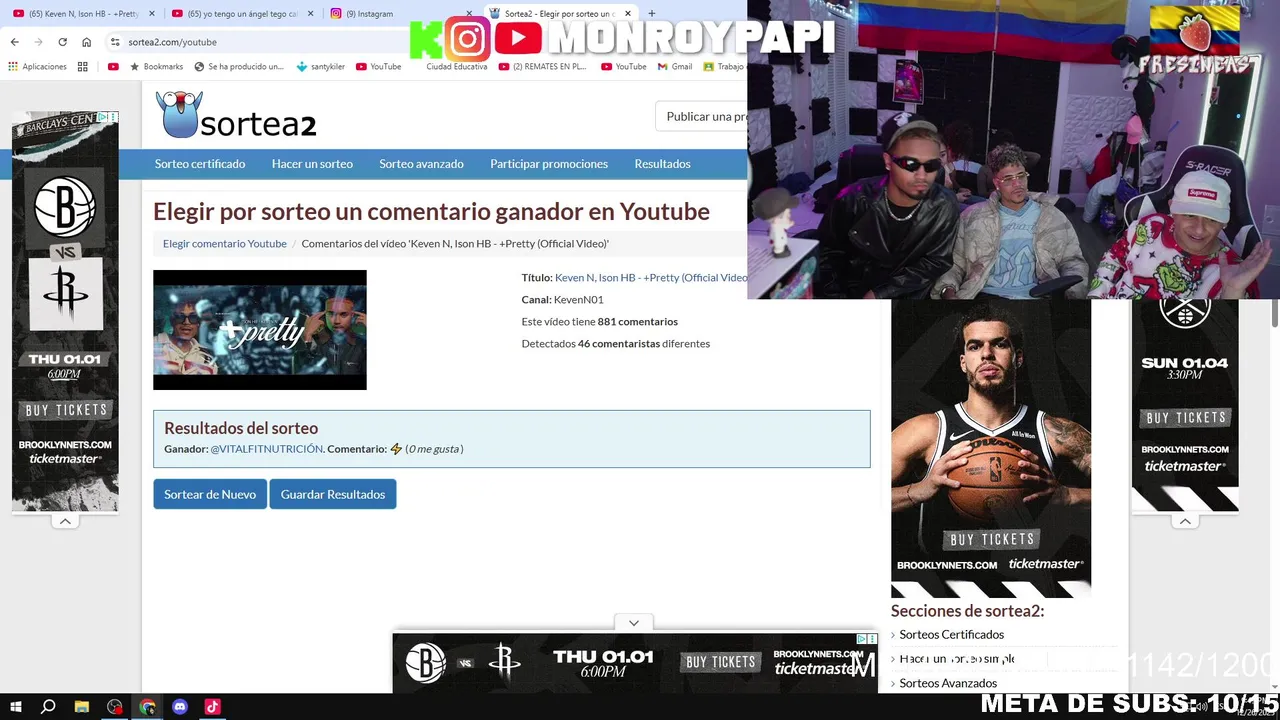This screenshot has width=1280, height=720.
Task: Open Windows taskbar search
Action: pyautogui.click(x=48, y=707)
